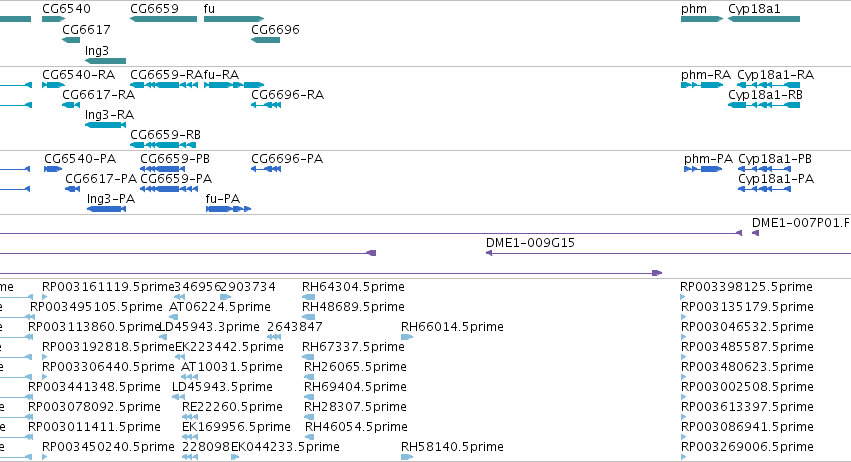The width and height of the screenshot is (851, 462).
Task: Select EST feature 2643847
Action: [295, 327]
